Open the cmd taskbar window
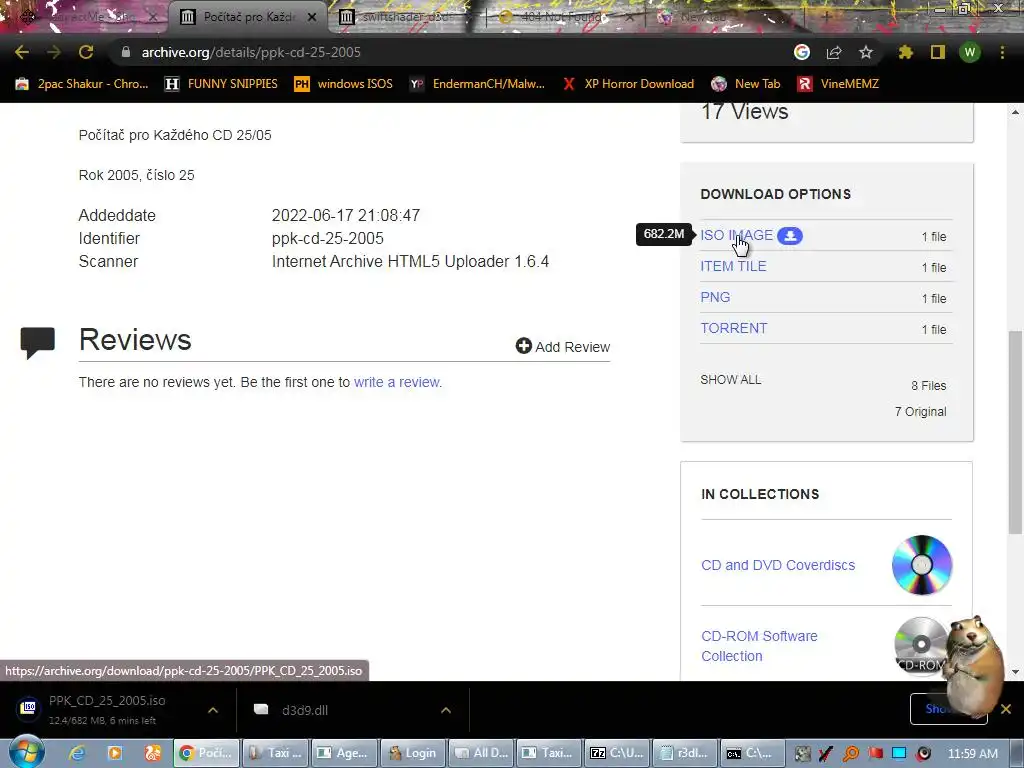The image size is (1024, 768). coord(752,753)
